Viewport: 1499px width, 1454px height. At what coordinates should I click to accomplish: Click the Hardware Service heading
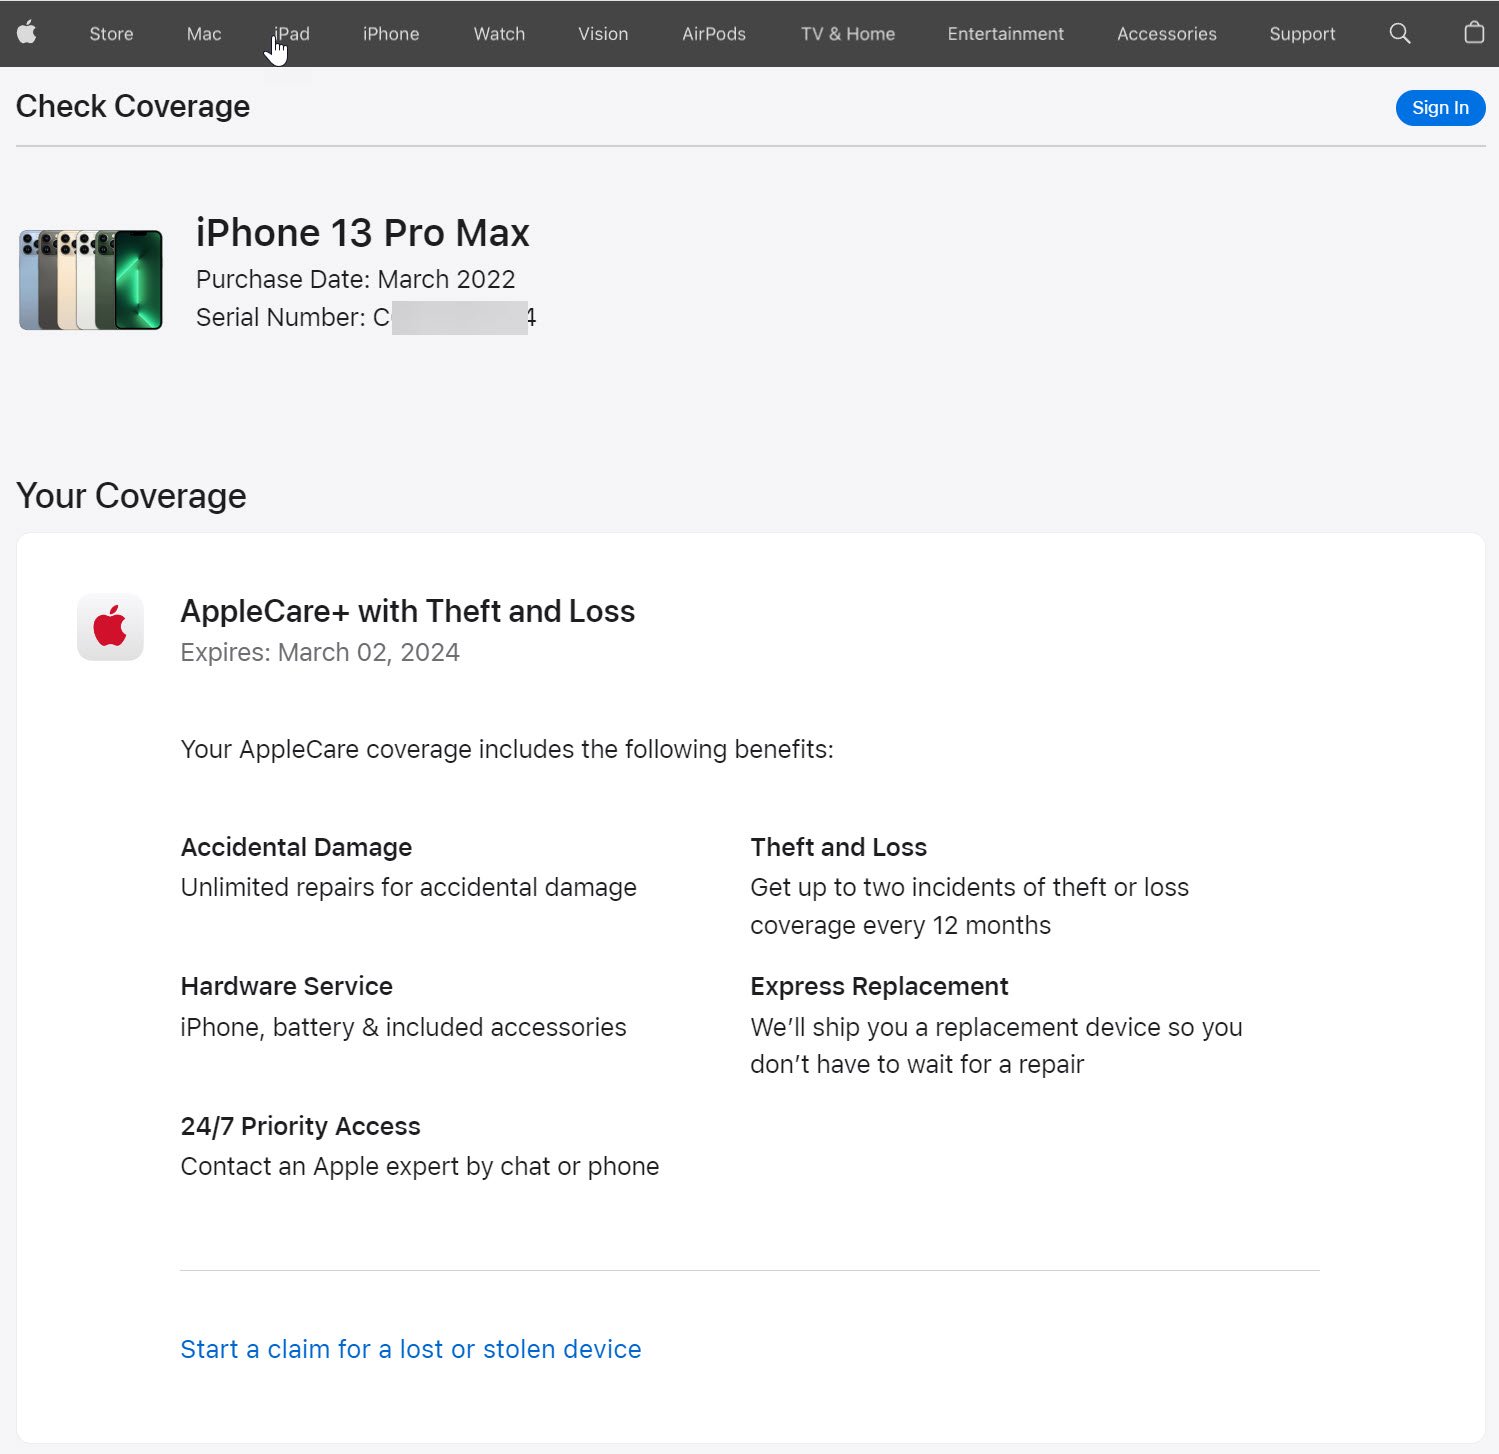286,986
